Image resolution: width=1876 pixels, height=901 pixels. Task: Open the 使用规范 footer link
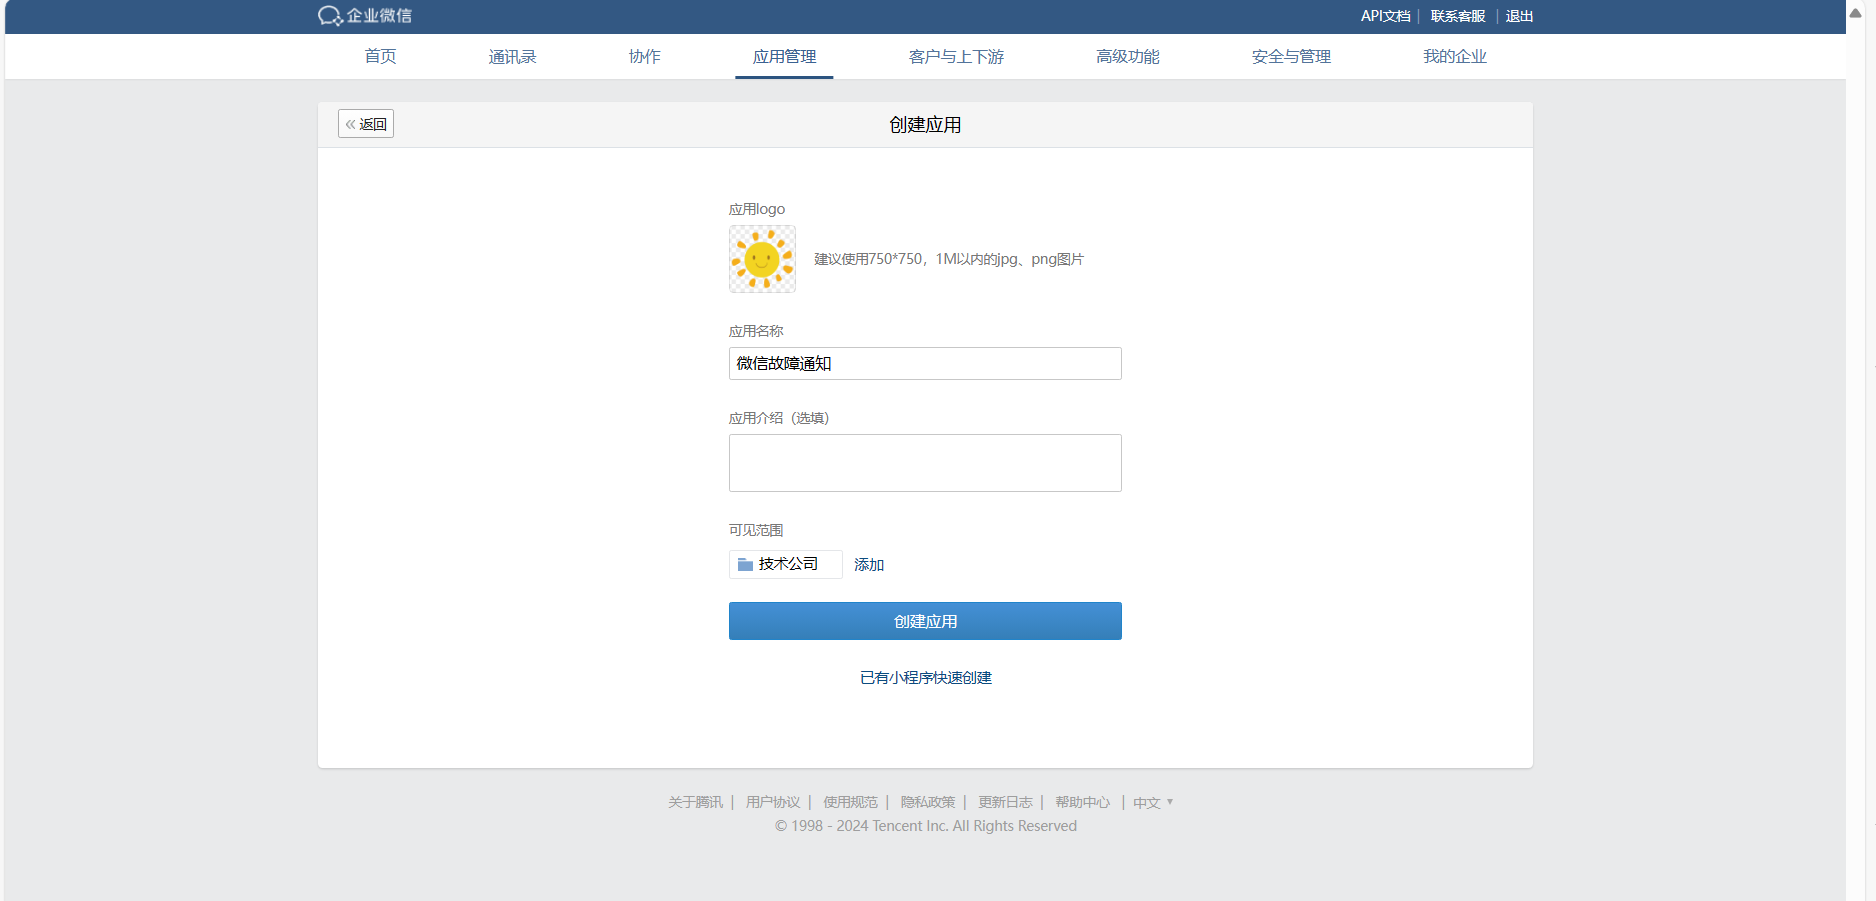850,802
